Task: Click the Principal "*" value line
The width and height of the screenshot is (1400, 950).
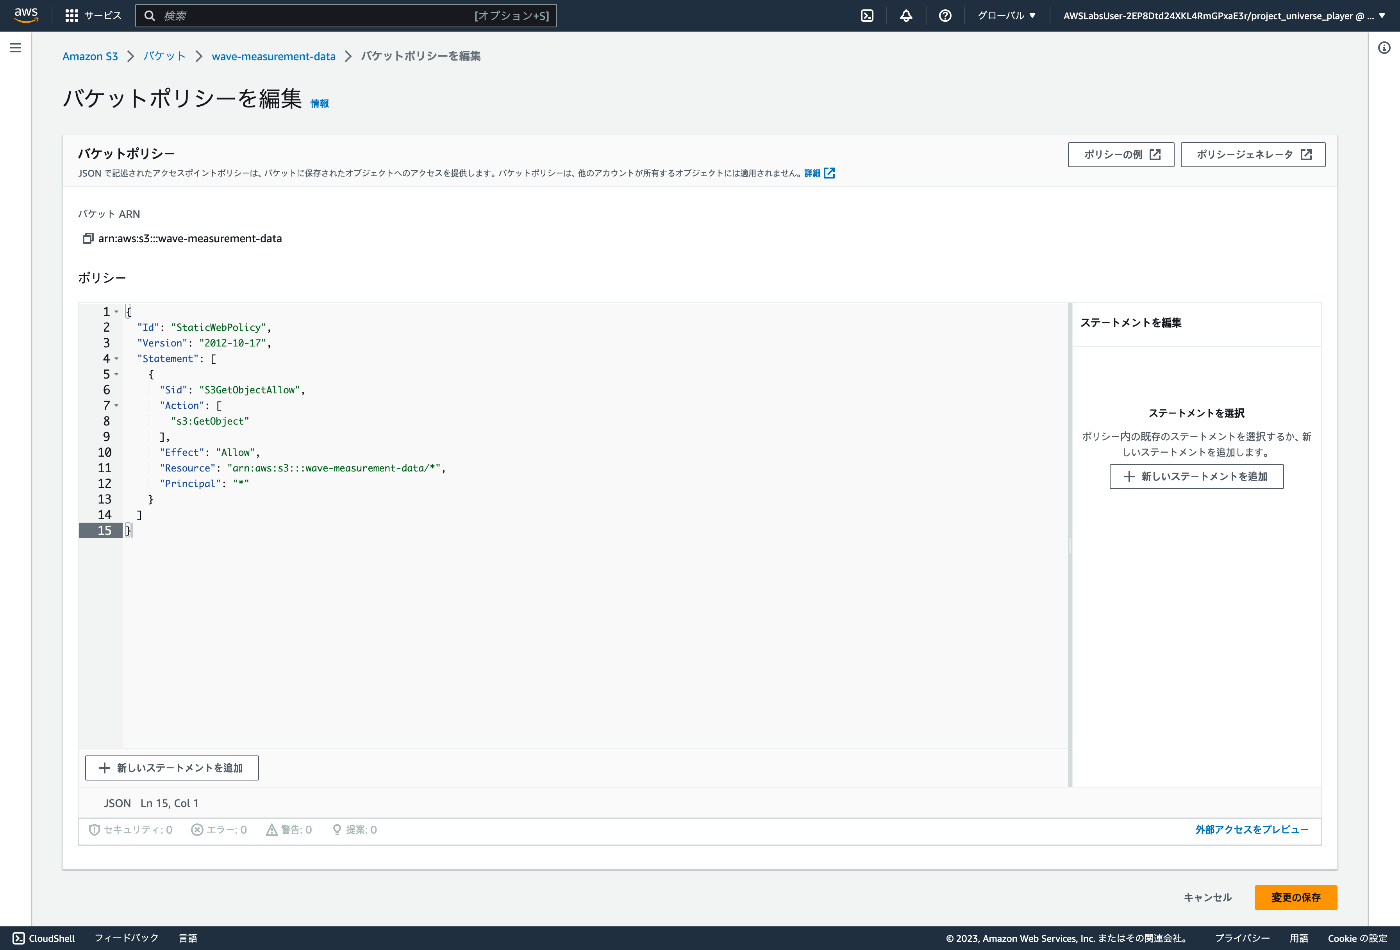Action: coord(204,484)
